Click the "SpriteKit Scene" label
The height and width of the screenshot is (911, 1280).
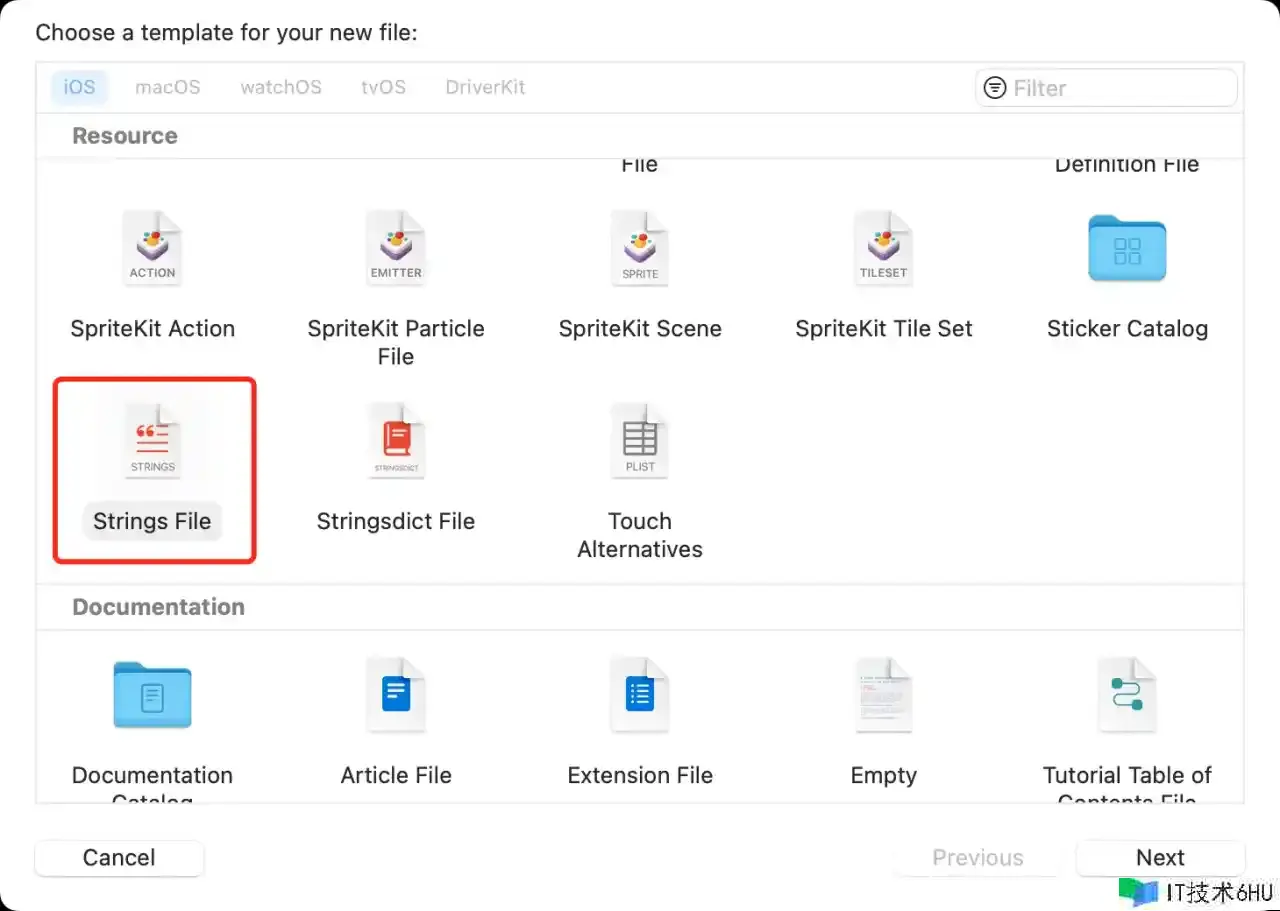(x=640, y=329)
